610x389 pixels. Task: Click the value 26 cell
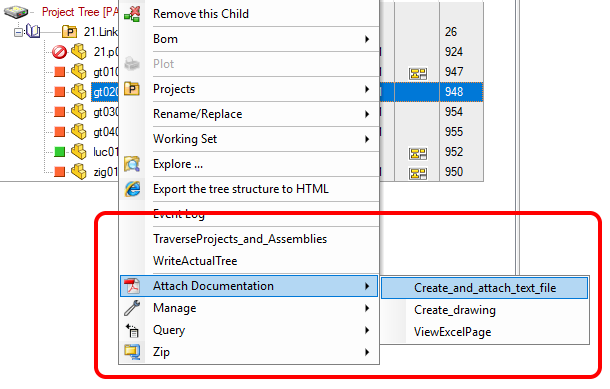[461, 32]
